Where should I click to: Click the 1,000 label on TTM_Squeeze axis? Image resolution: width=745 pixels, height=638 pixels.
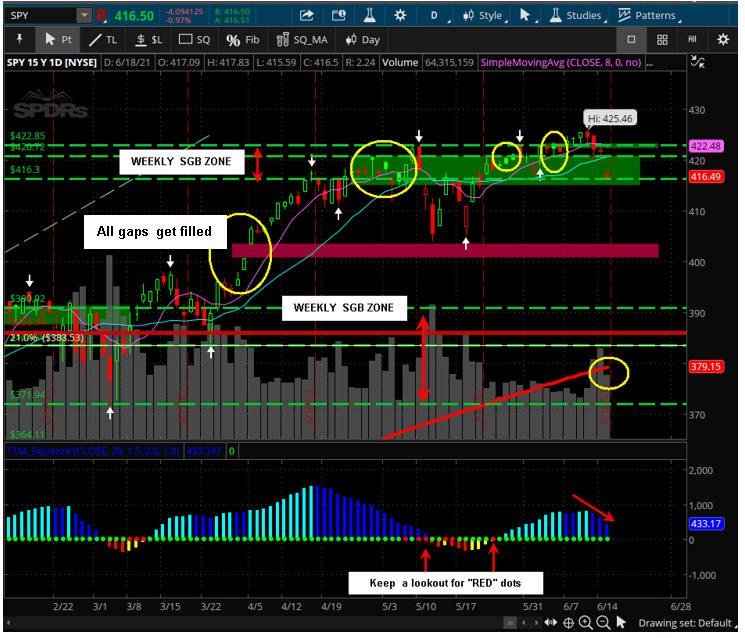pos(700,505)
